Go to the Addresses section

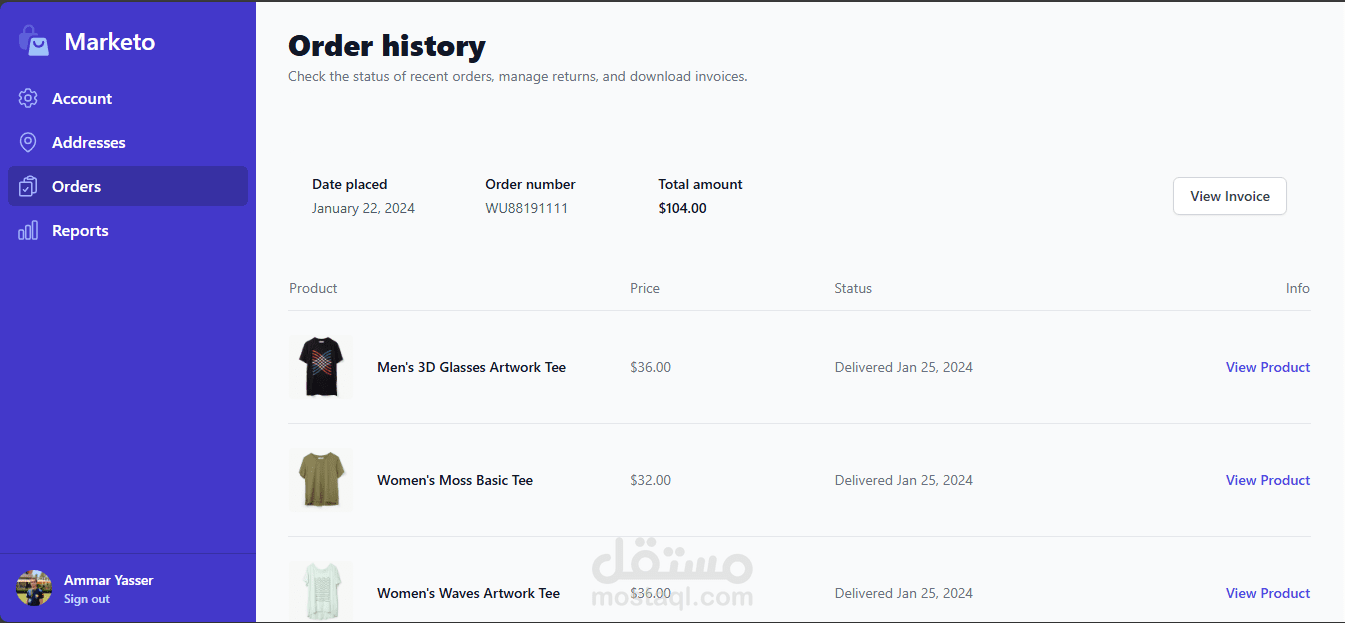[89, 142]
